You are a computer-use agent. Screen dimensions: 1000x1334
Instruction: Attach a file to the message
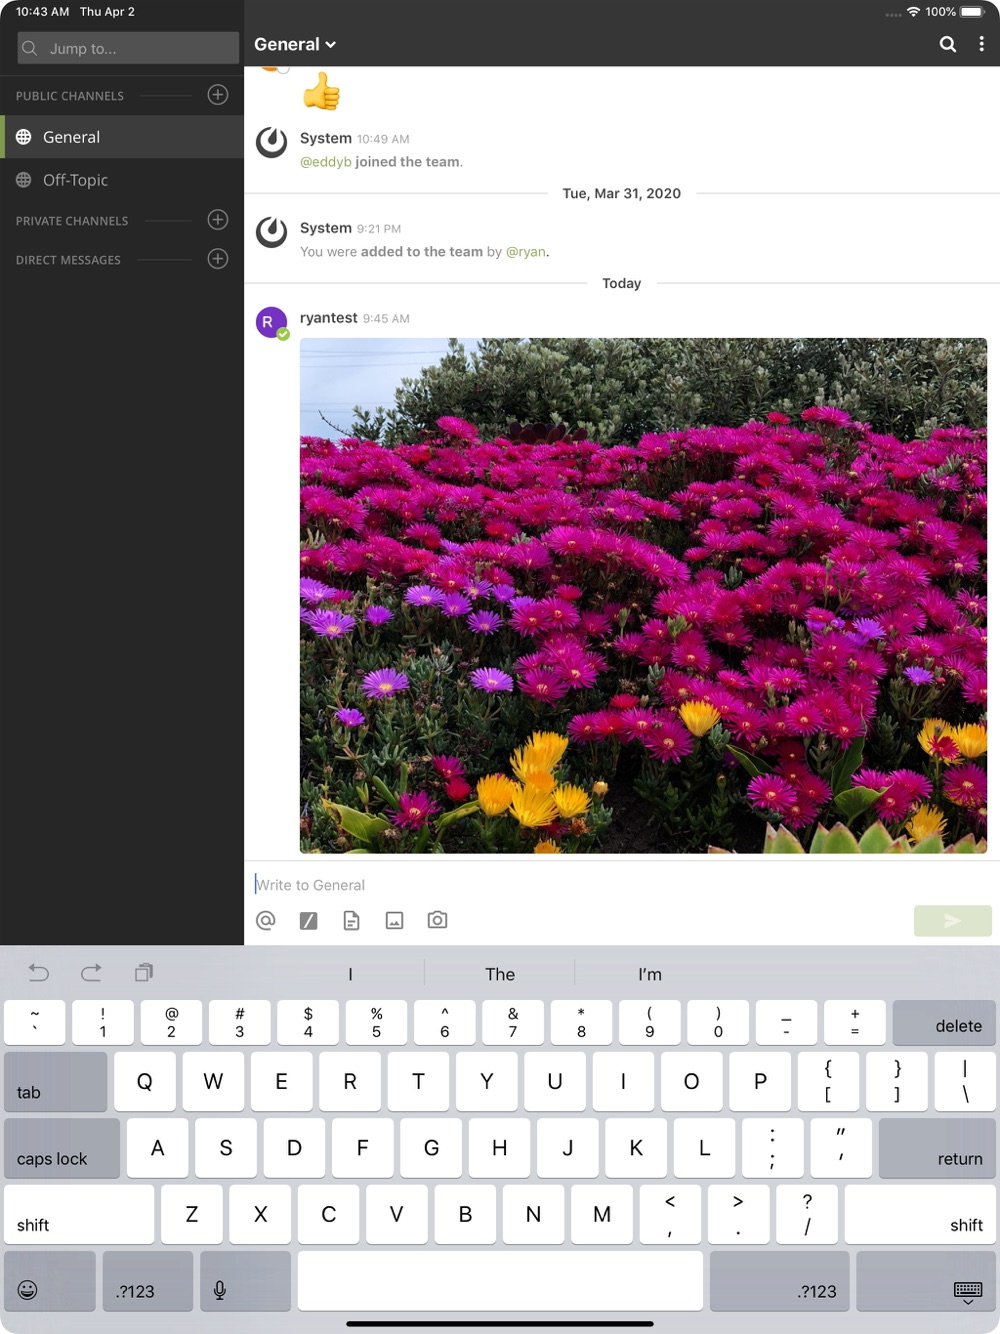(x=351, y=920)
